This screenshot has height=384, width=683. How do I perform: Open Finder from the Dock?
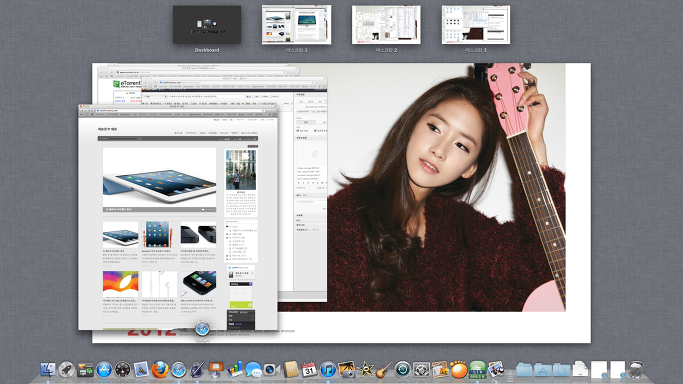point(48,370)
